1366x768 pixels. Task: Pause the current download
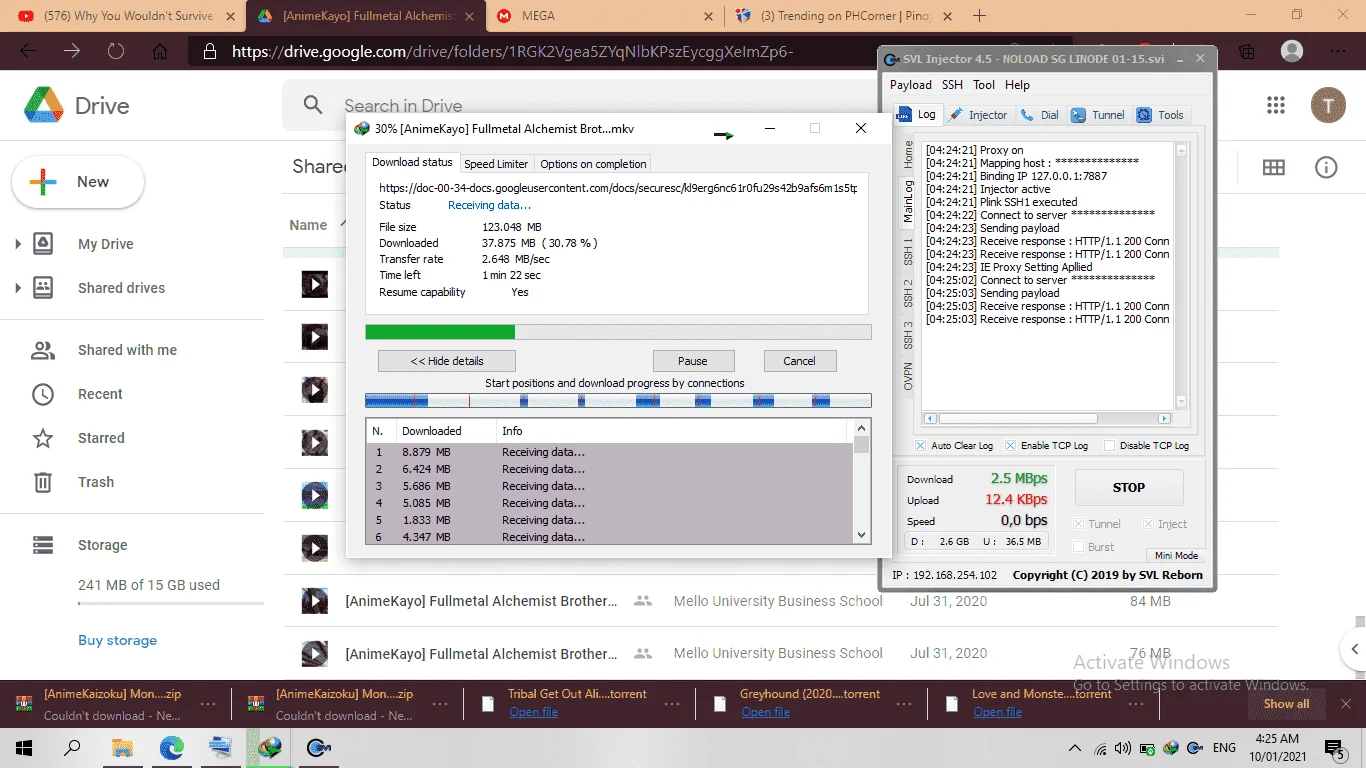click(692, 361)
